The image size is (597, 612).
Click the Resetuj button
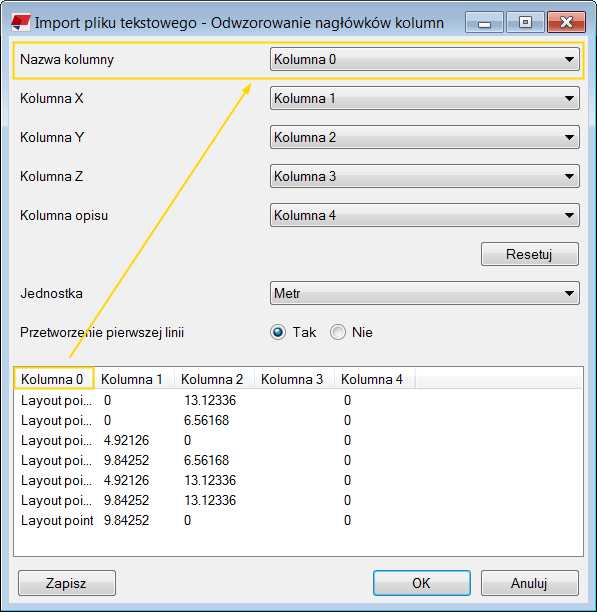[x=529, y=254]
